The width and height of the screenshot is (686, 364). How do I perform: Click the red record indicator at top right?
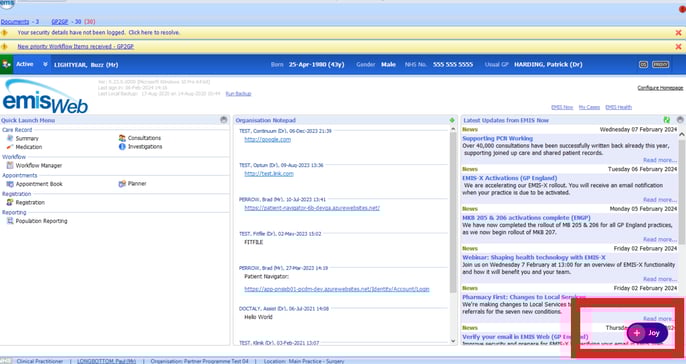click(x=682, y=9)
